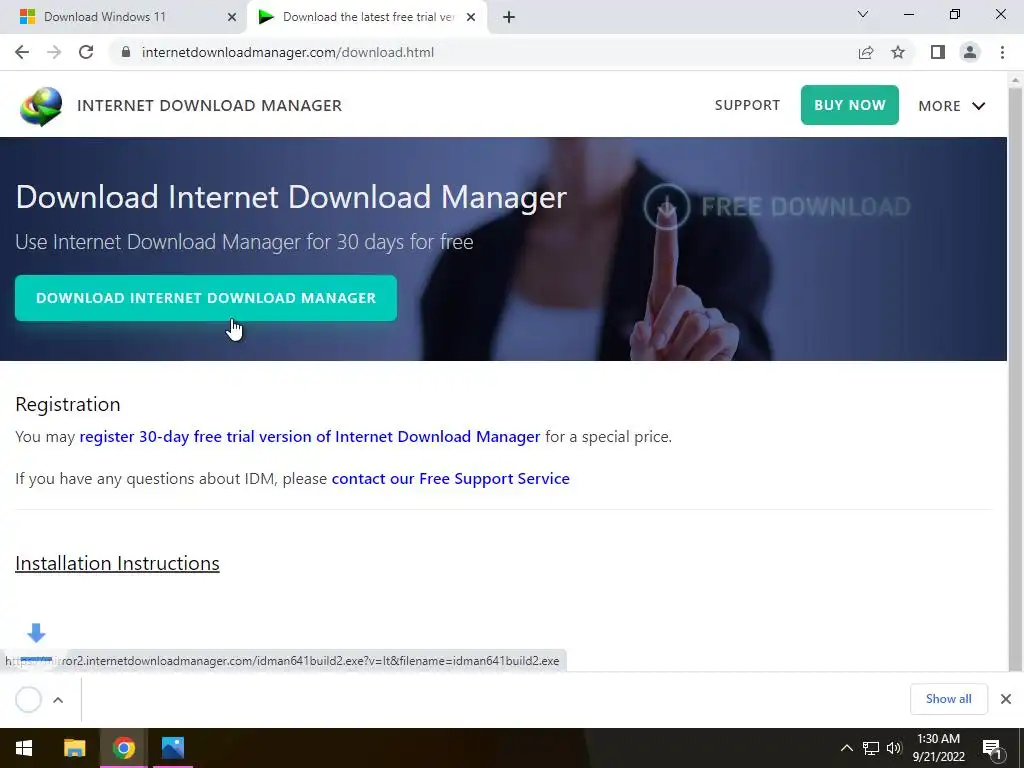Click the blue download arrow image
This screenshot has width=1024, height=768.
(x=37, y=633)
